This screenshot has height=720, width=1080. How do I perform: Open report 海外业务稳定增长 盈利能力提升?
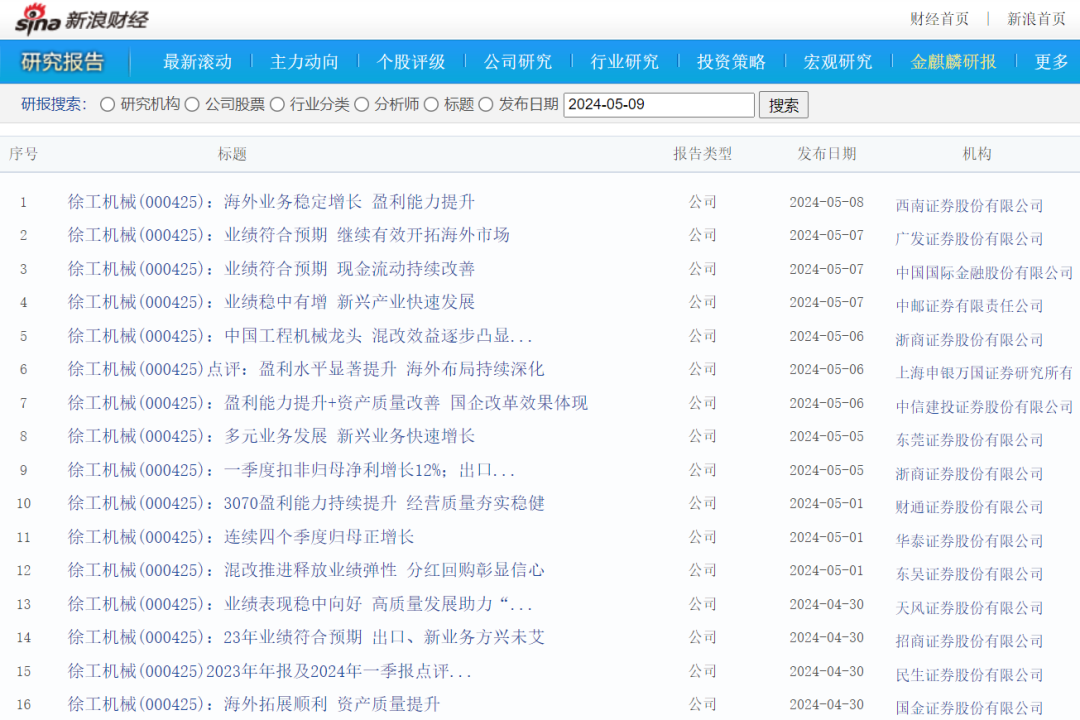271,202
